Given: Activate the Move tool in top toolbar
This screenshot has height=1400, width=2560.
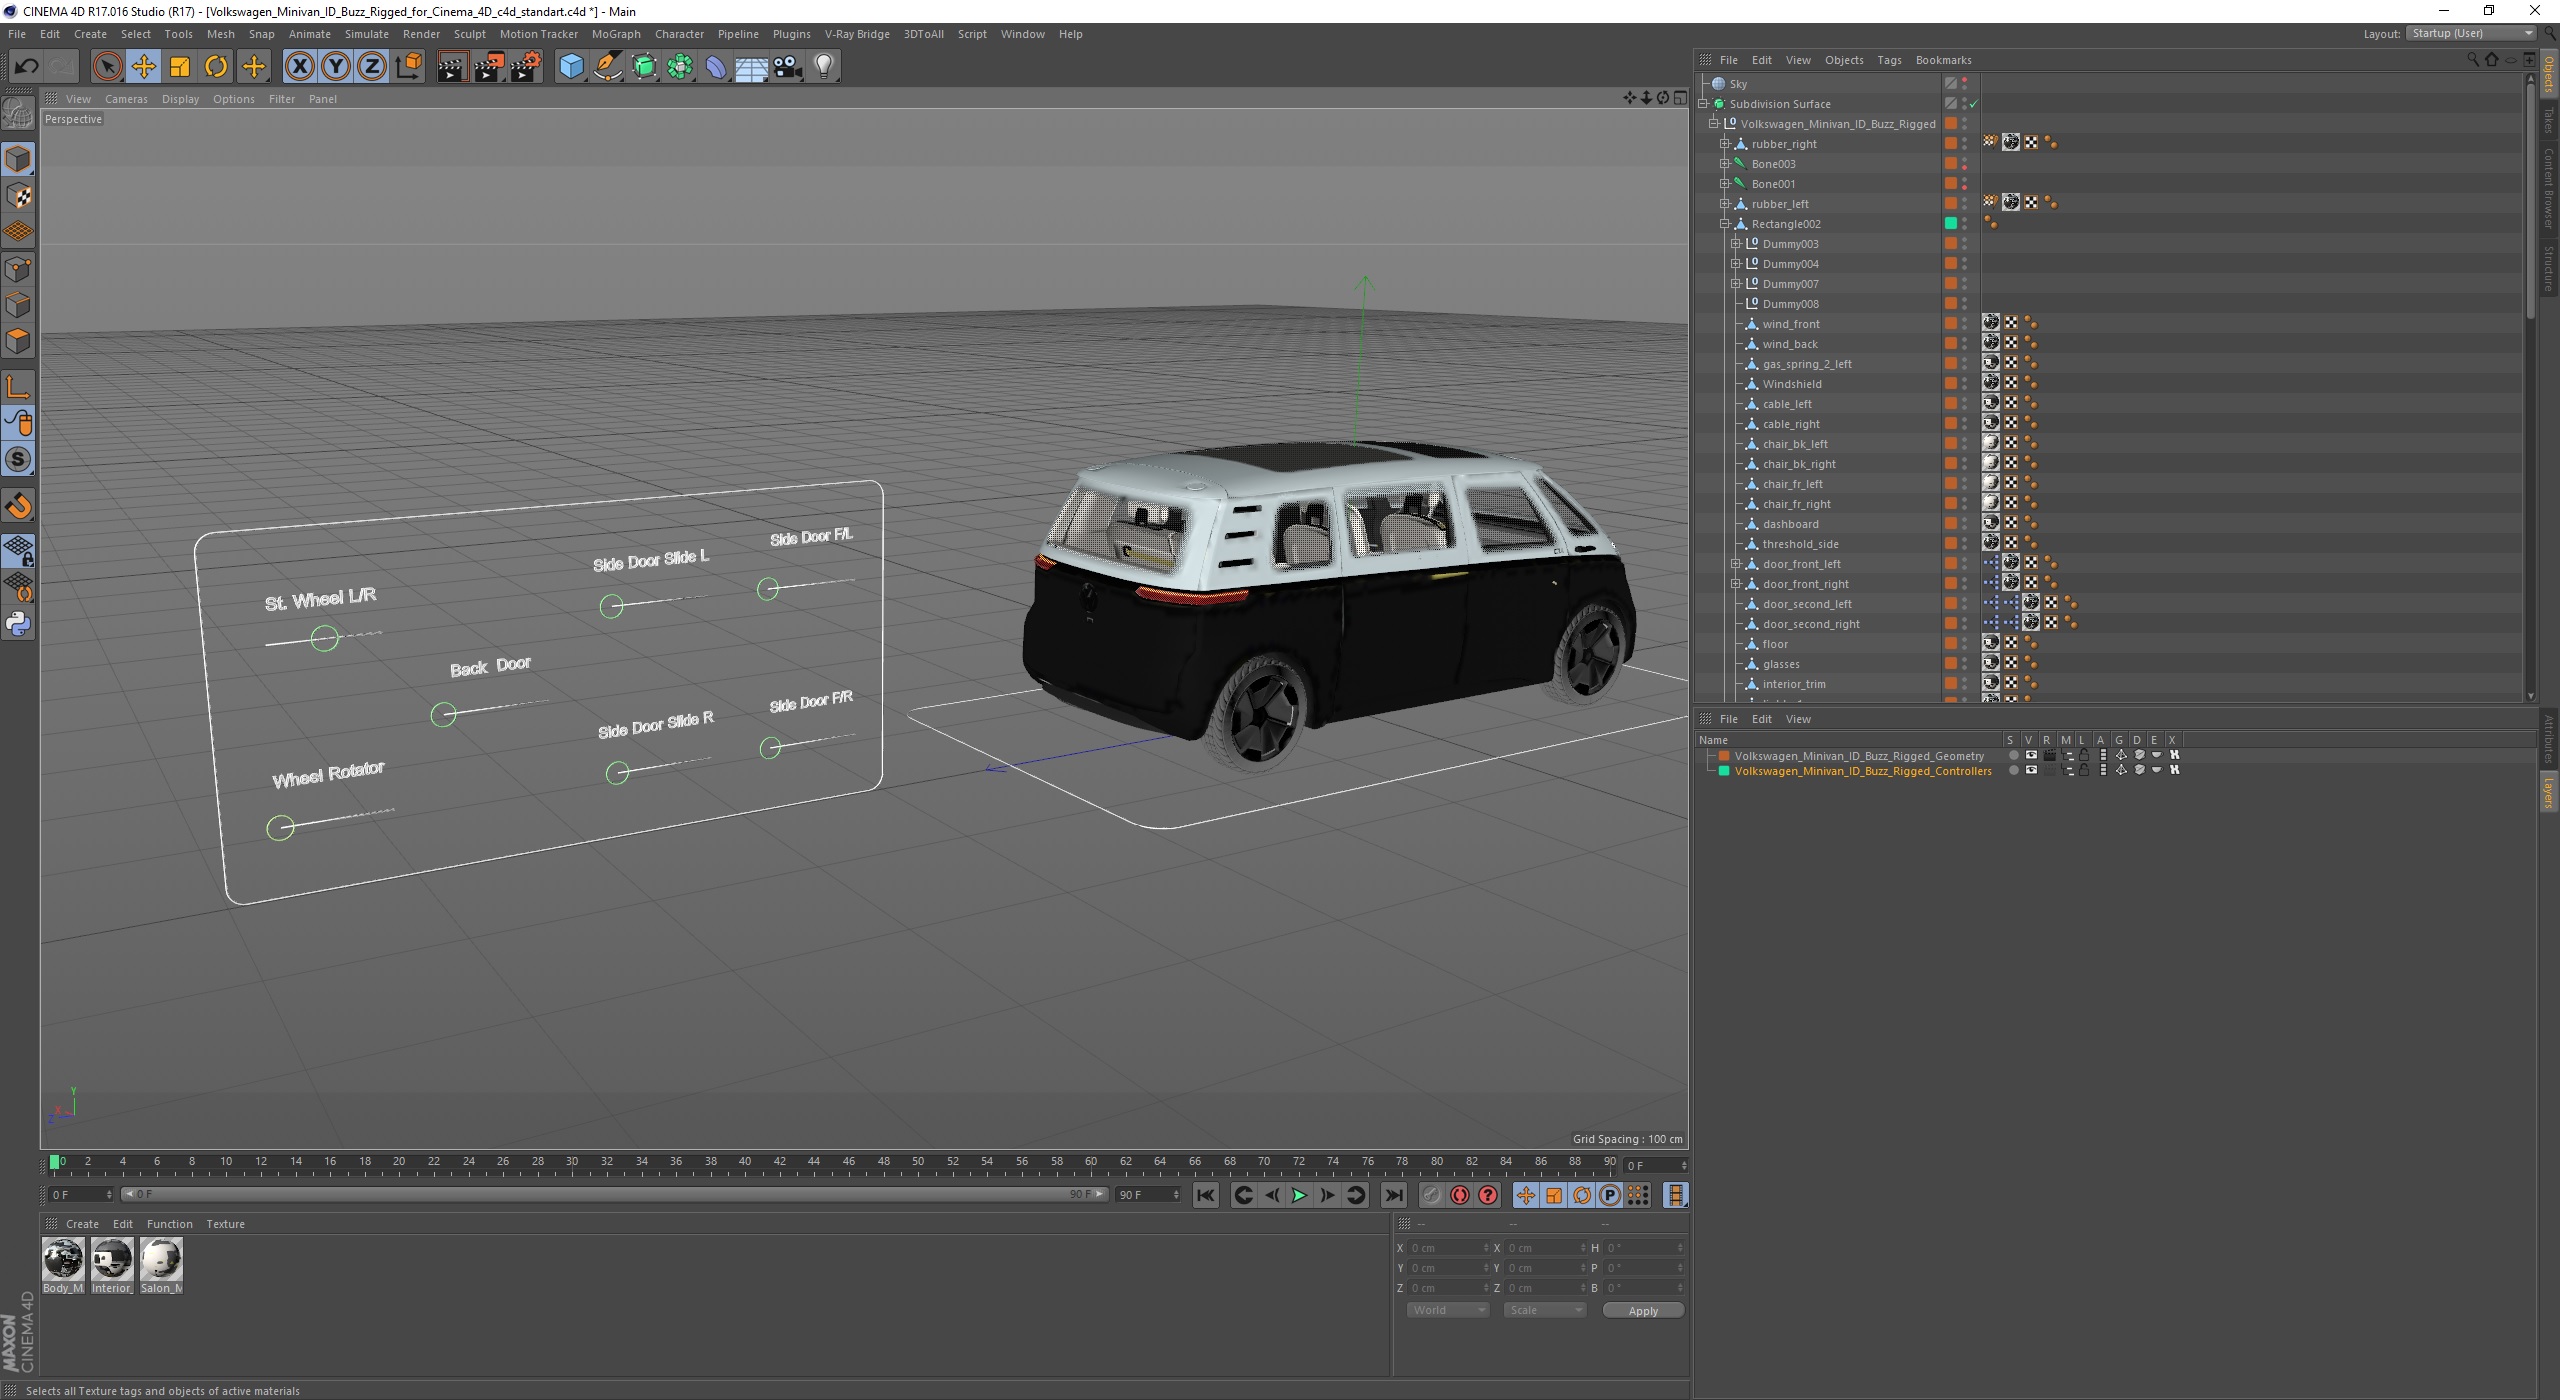Looking at the screenshot, I should point(144,67).
